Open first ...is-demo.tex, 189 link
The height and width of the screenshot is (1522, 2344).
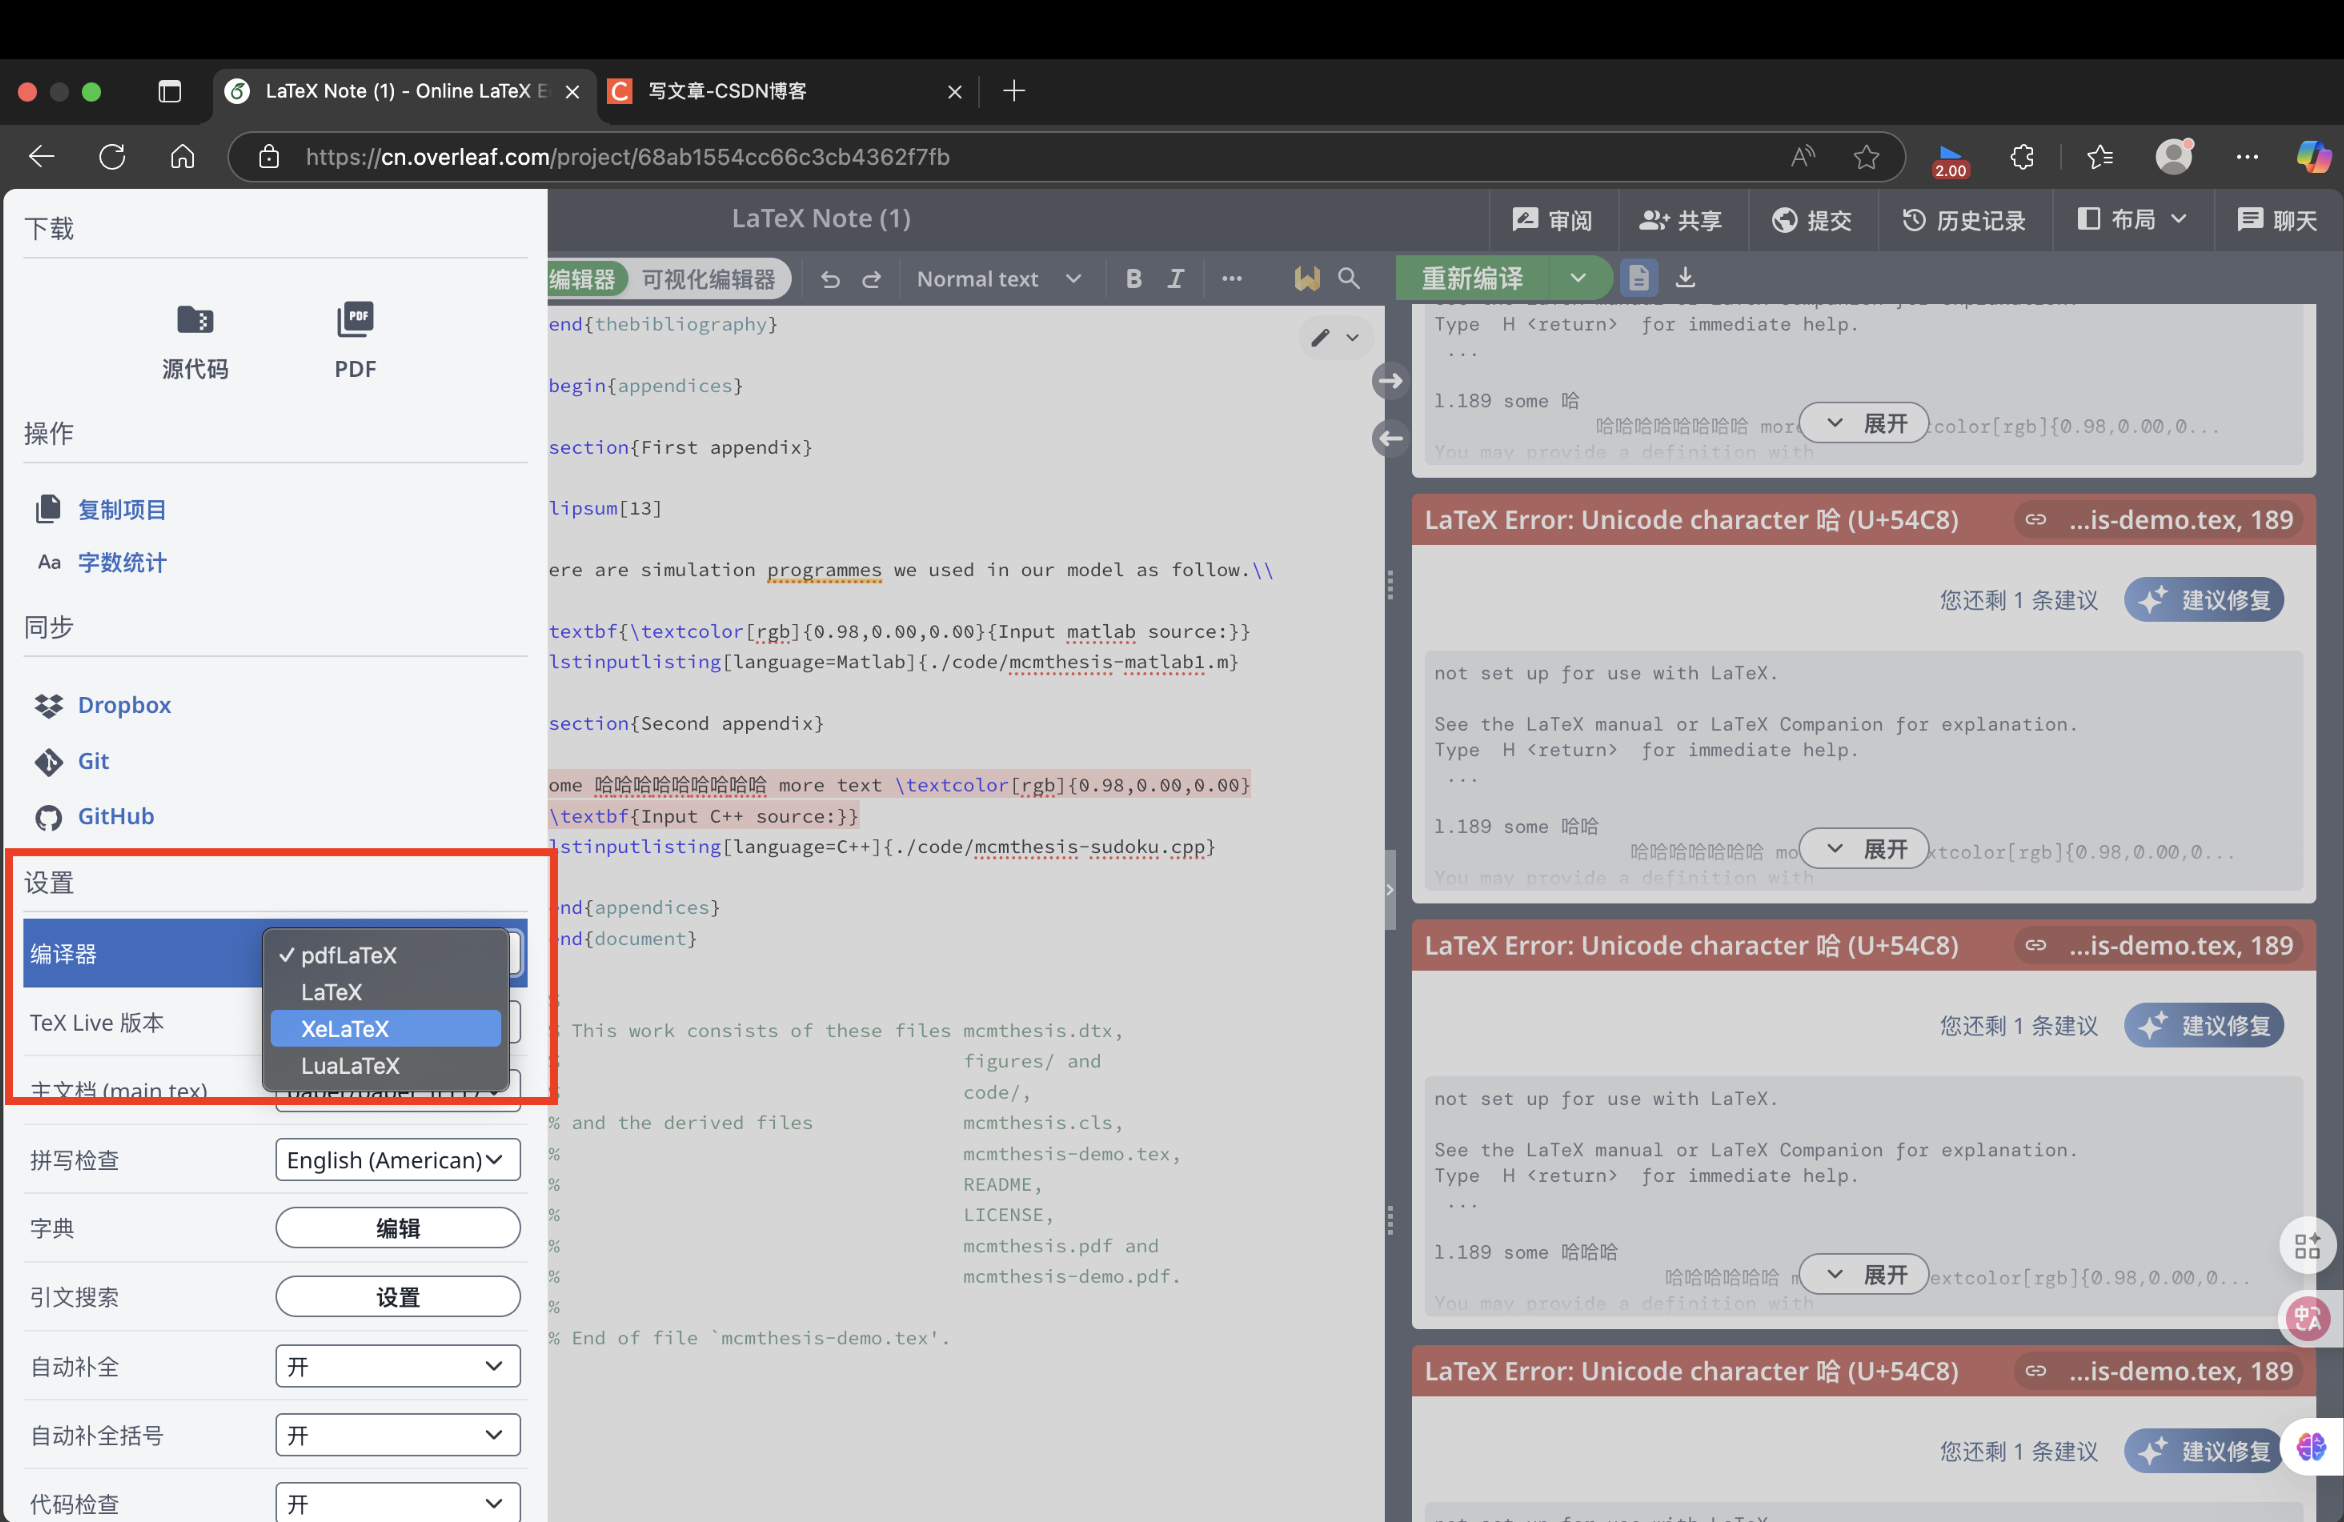[x=2160, y=520]
